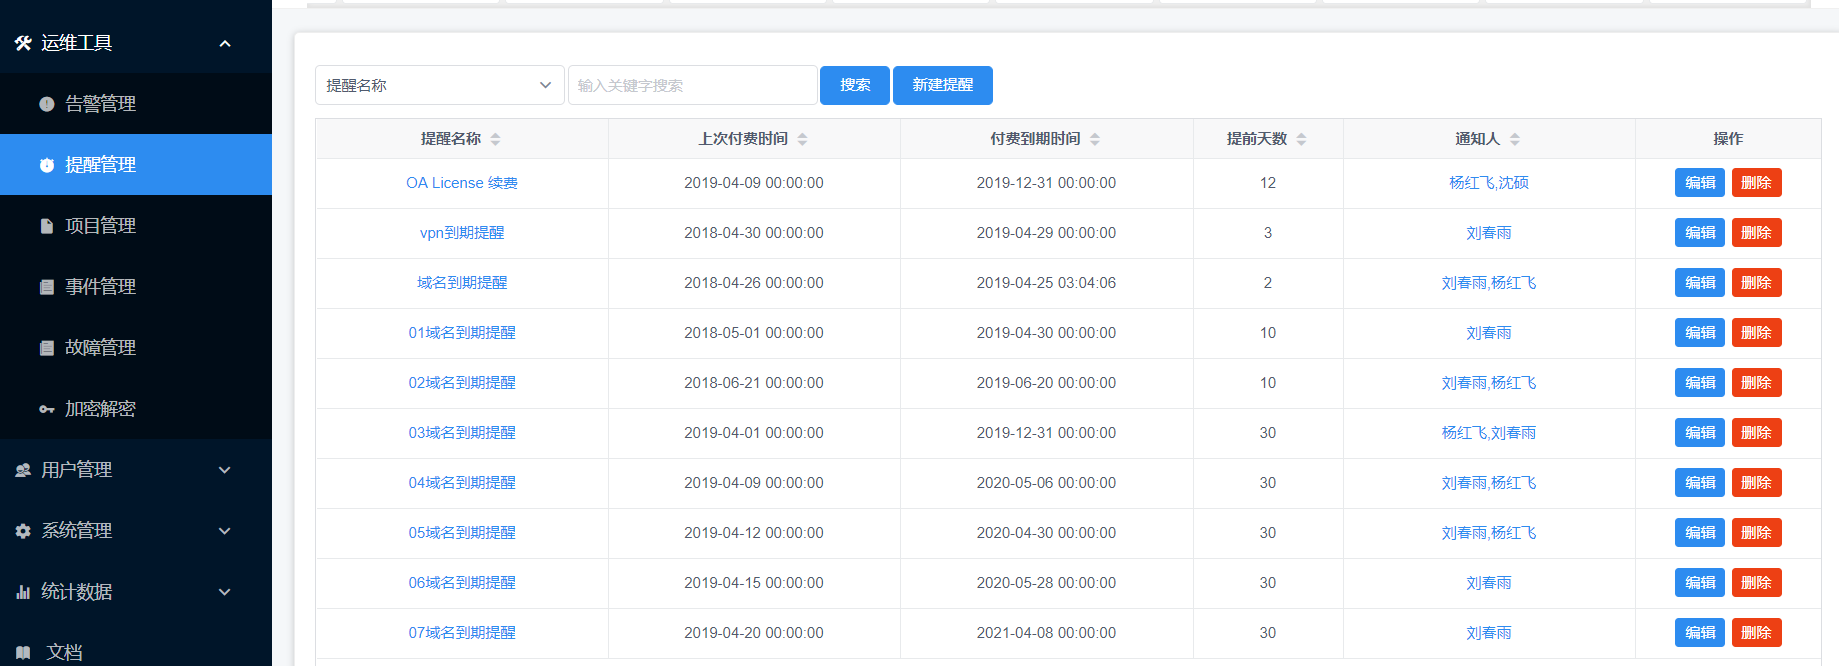Click the 操作 column header
Viewport: 1839px width, 666px height.
[1728, 139]
